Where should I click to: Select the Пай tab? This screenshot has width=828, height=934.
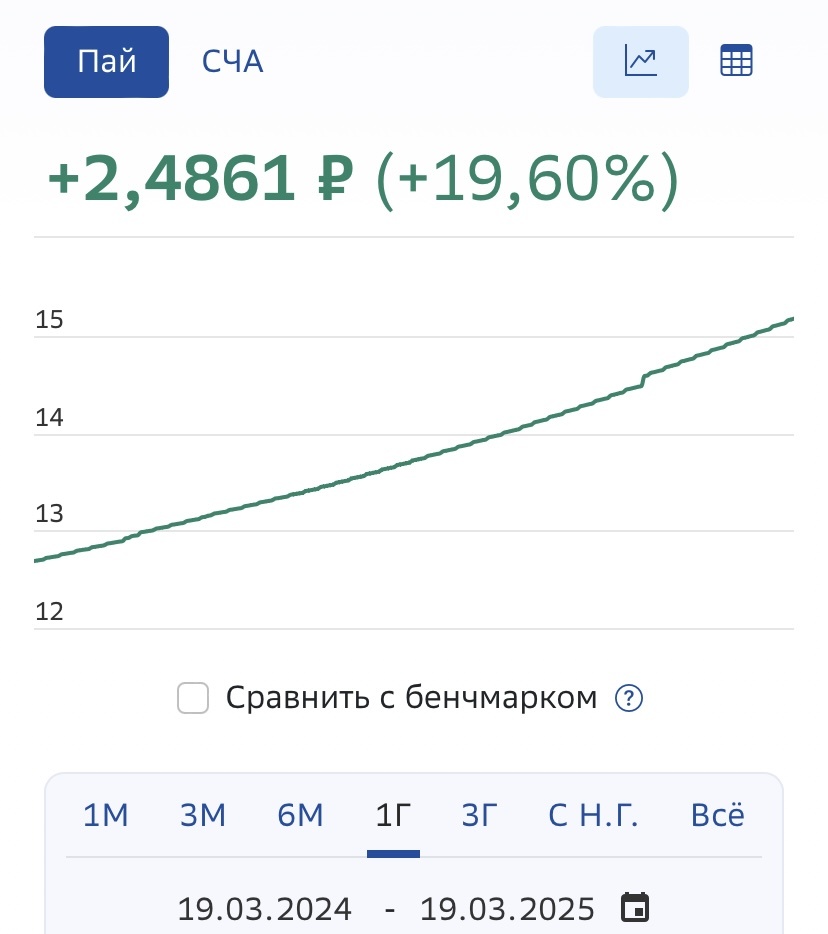106,61
